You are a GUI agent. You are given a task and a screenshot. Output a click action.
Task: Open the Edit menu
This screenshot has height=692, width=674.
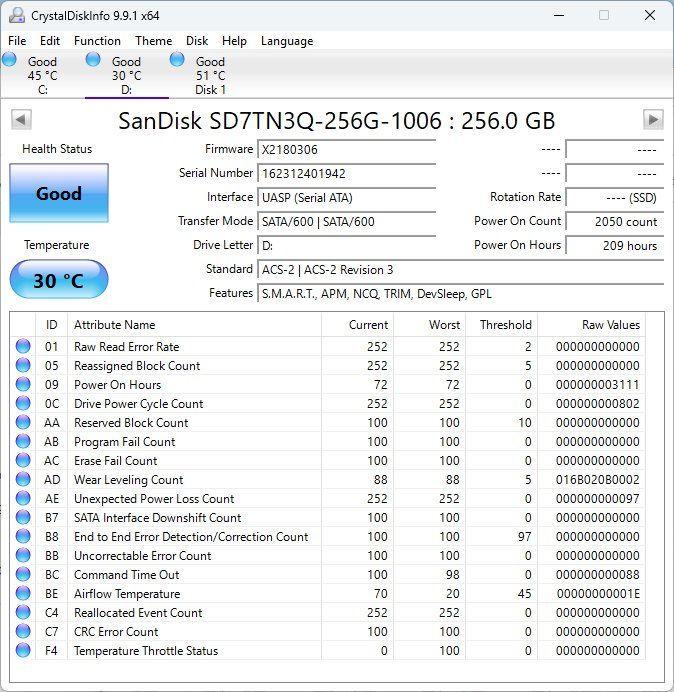tap(49, 41)
